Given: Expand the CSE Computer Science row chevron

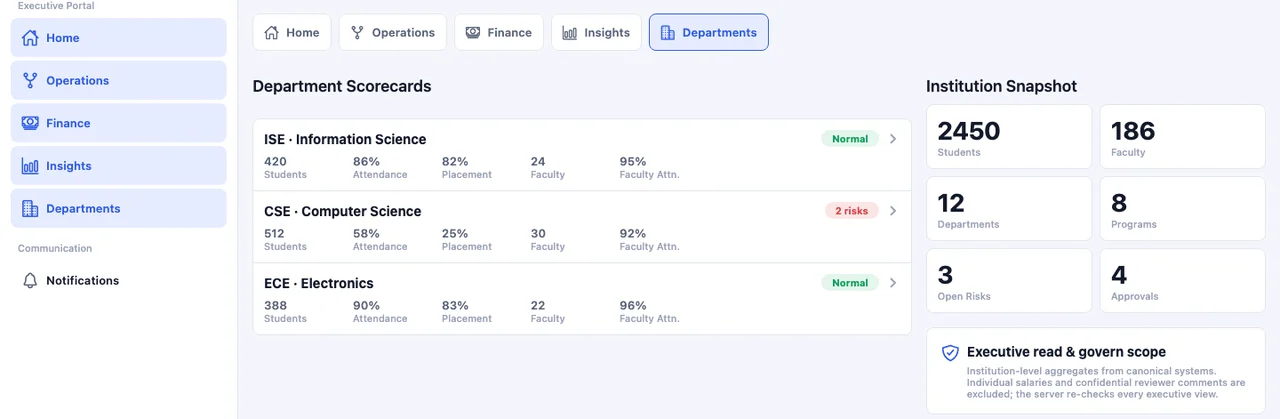Looking at the screenshot, I should tap(893, 211).
